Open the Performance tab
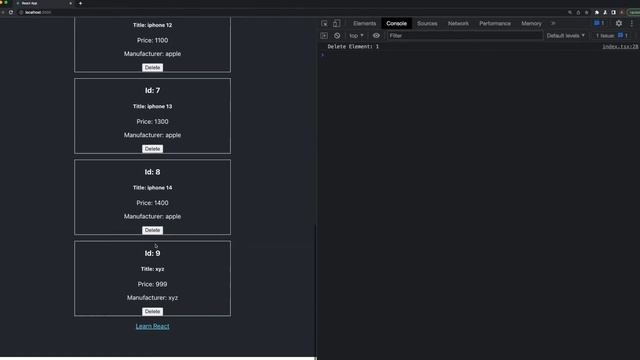 coord(495,24)
